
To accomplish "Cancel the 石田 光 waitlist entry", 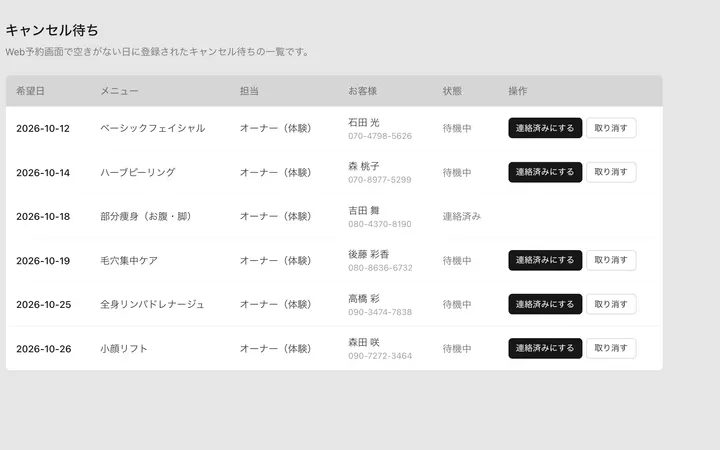I will pos(611,128).
